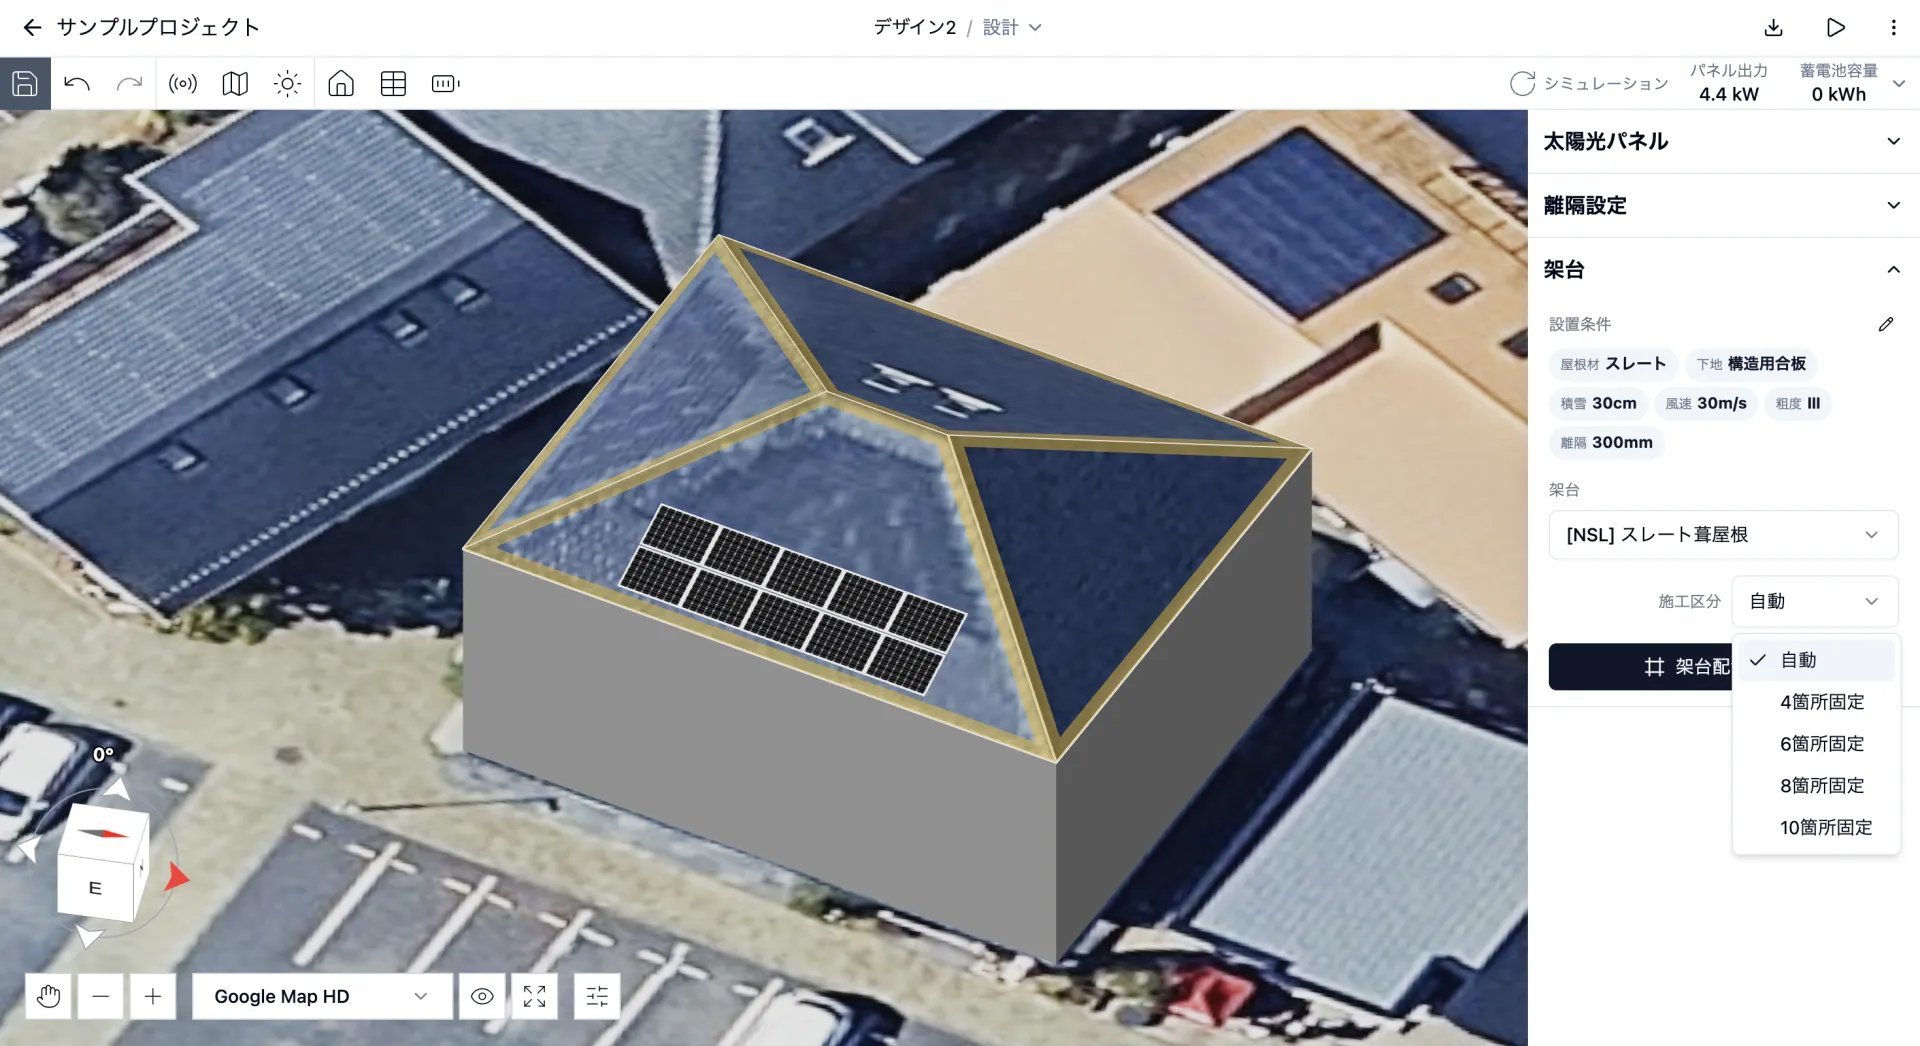Screen dimensions: 1920x1046
Task: Click the 粗度 III chip
Action: [x=1797, y=403]
